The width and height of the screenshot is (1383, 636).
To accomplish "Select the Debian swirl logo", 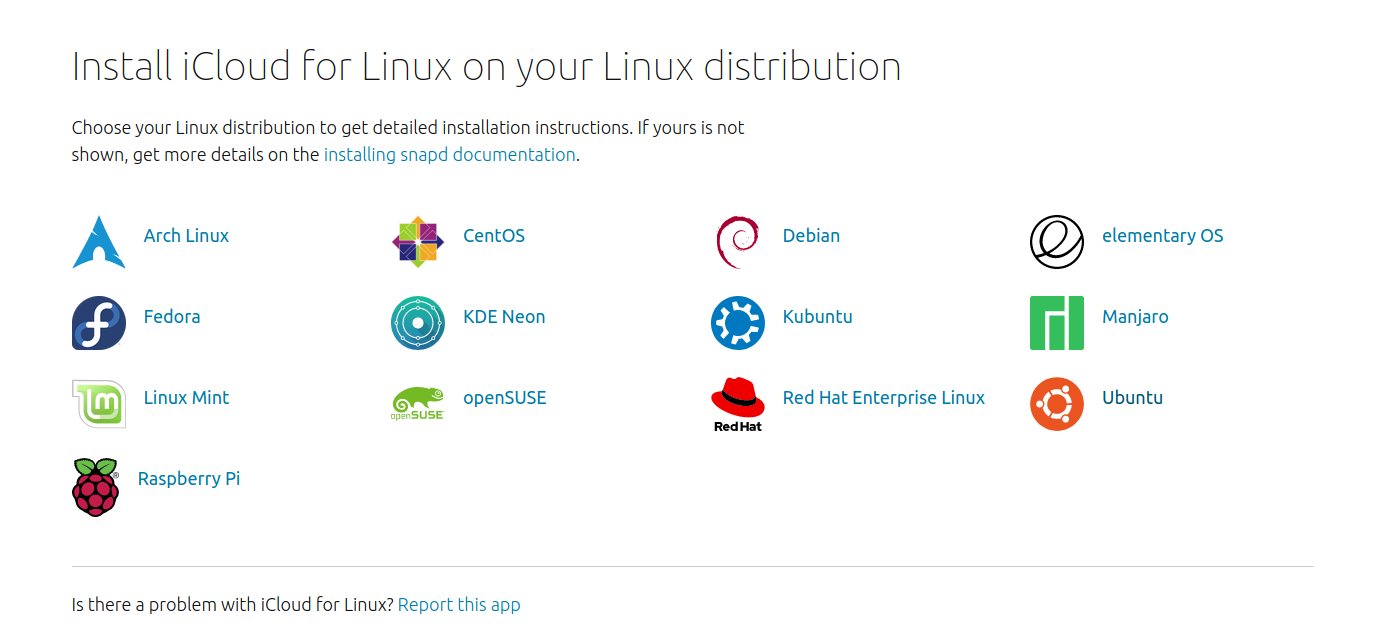I will (737, 242).
